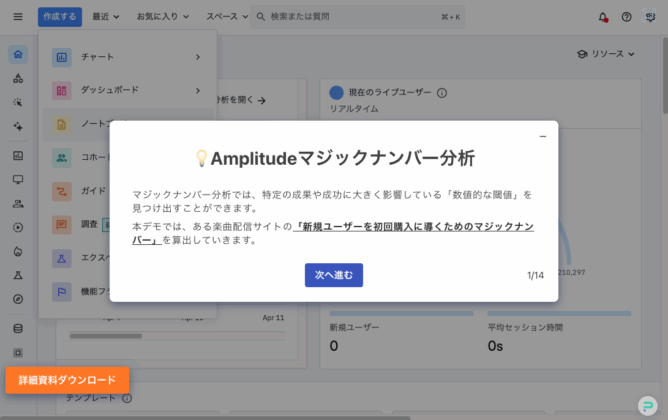Click the experiment flask icon in menu
Viewport: 668px width, 420px height.
coord(62,258)
